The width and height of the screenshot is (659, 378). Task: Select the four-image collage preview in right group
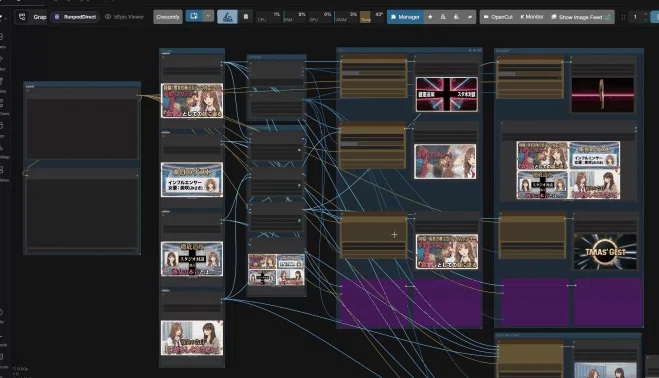click(568, 170)
